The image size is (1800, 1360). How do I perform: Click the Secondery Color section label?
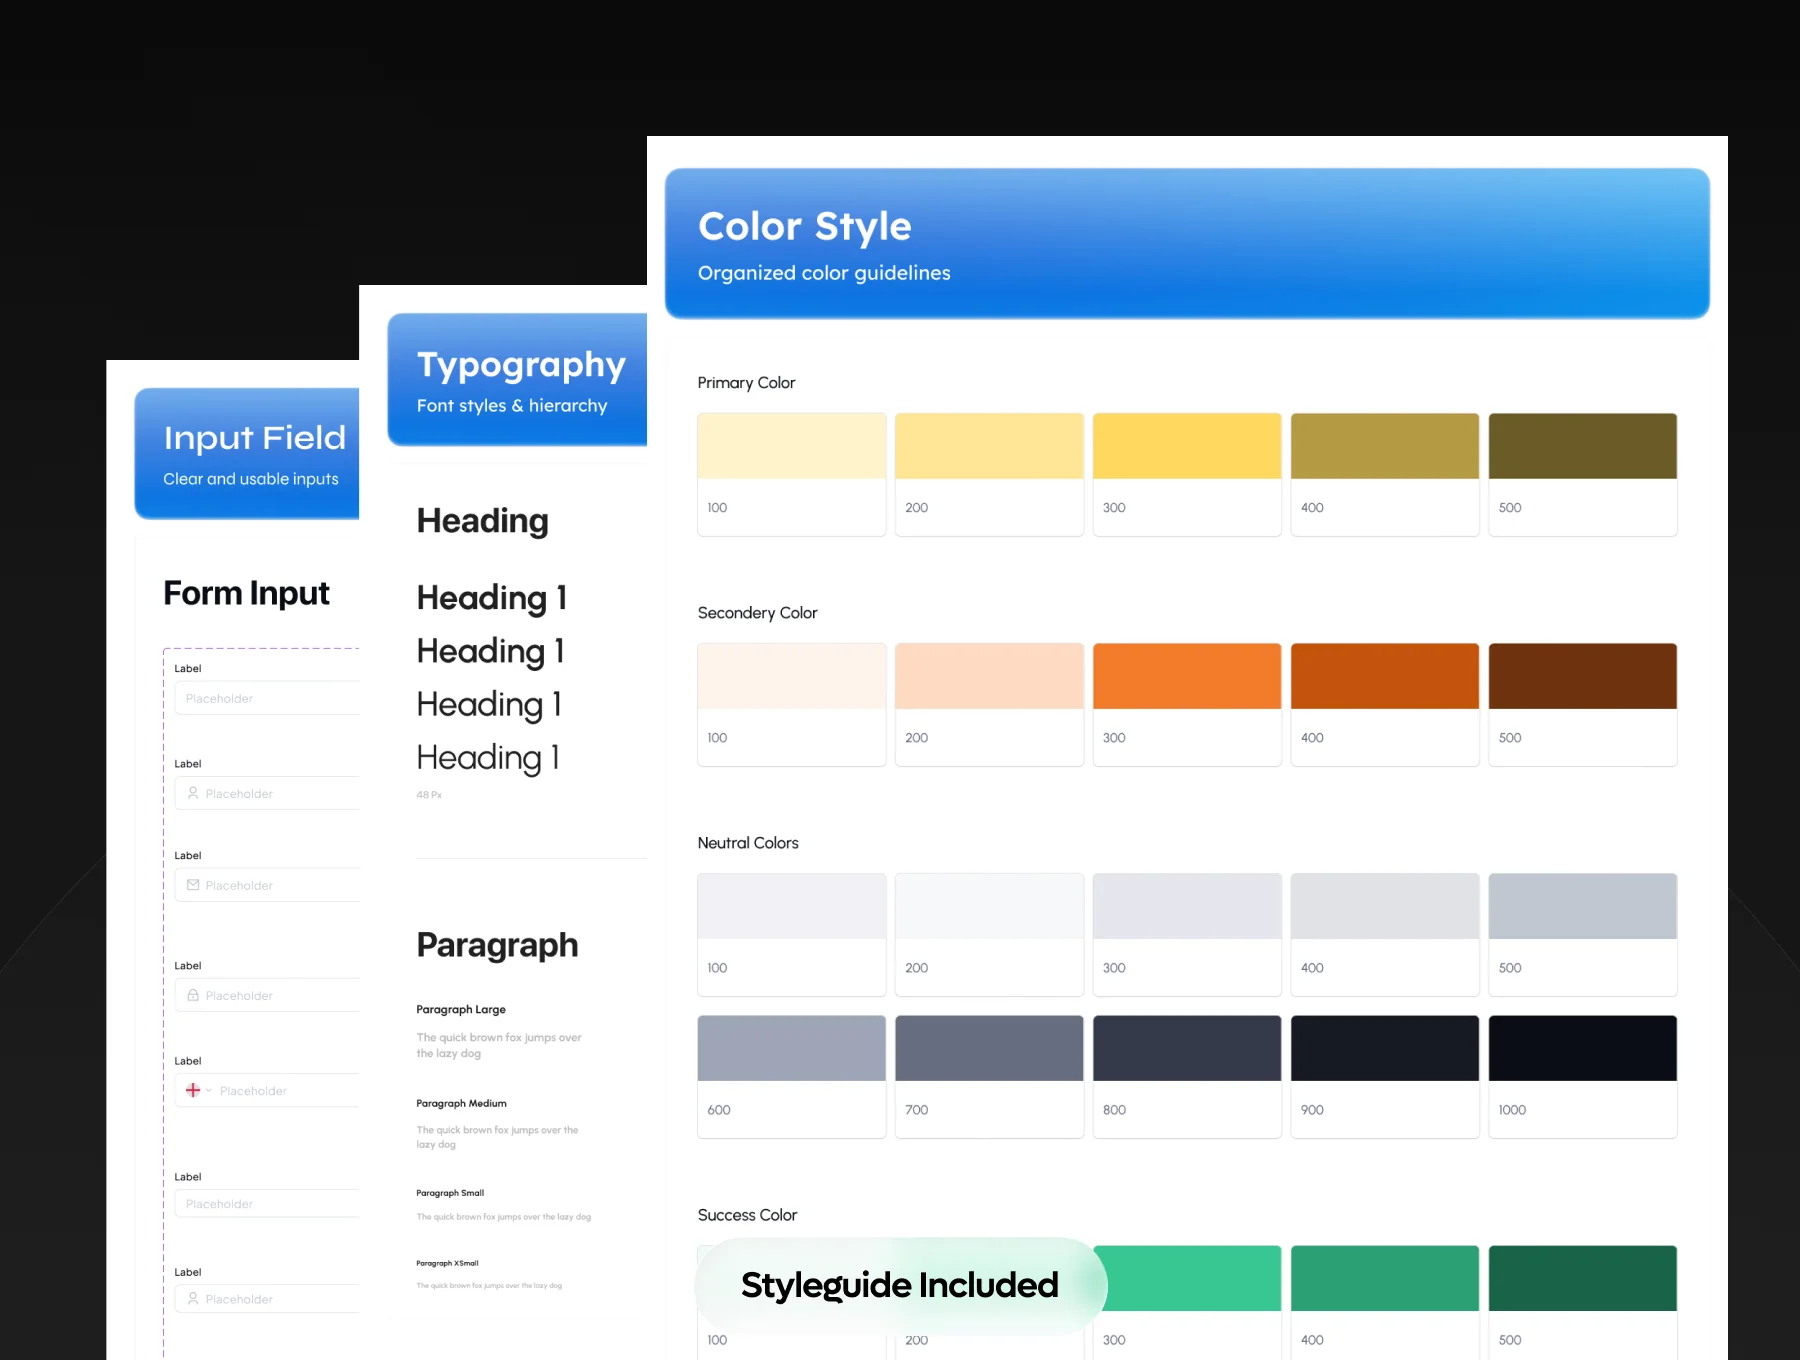757,613
